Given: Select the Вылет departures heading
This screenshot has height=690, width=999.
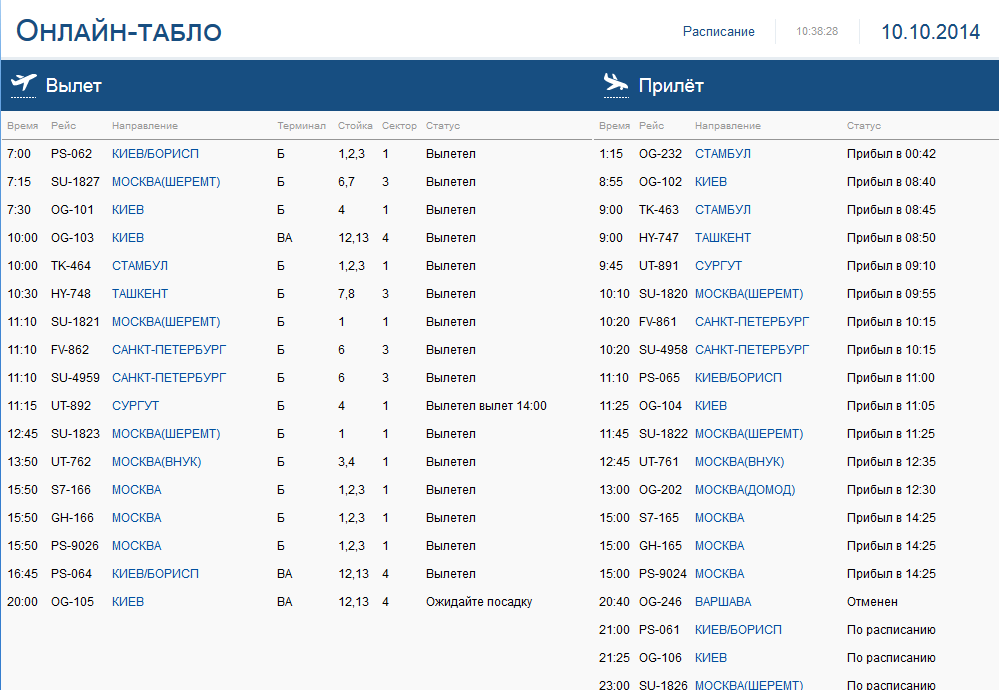Looking at the screenshot, I should [x=74, y=86].
